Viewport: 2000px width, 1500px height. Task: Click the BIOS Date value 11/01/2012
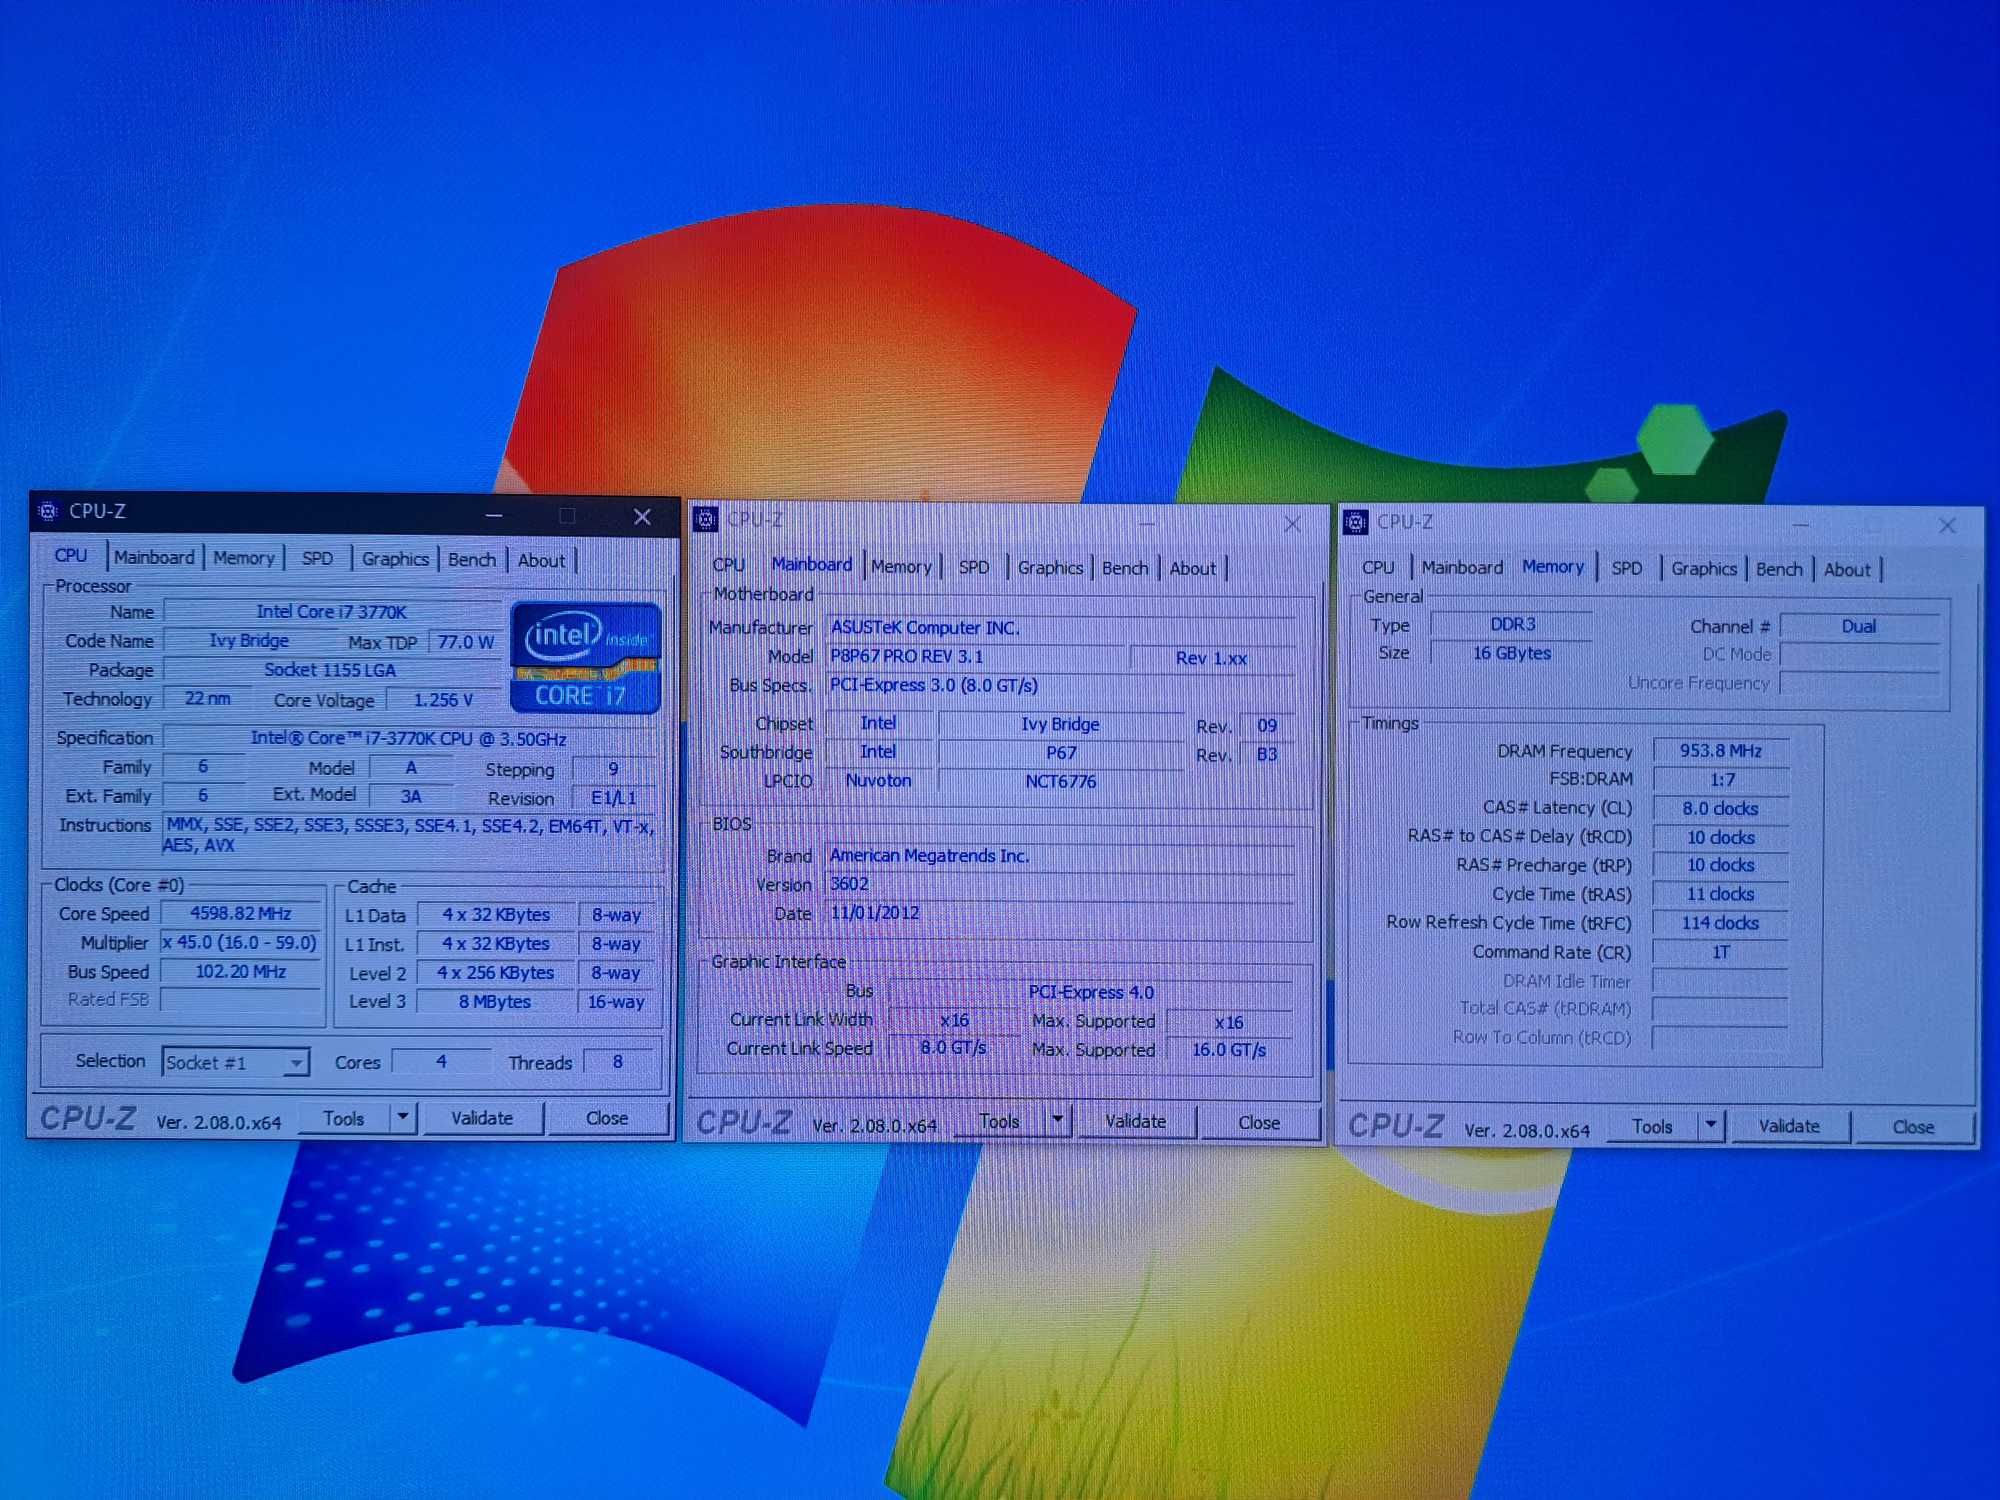coord(1061,913)
